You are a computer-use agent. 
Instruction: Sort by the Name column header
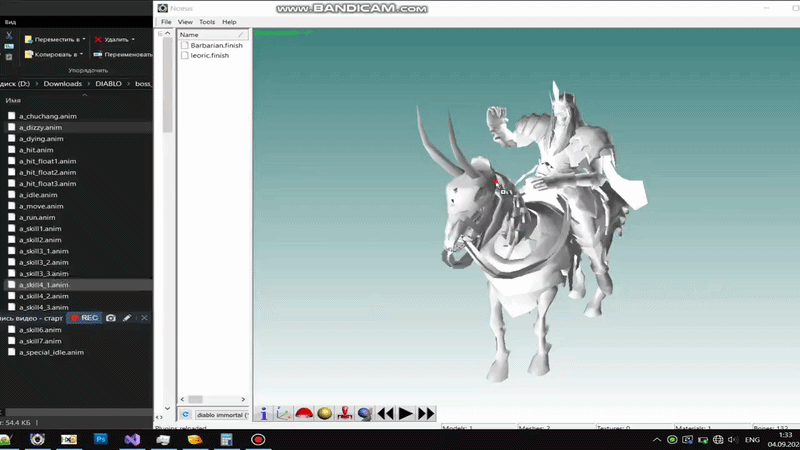[x=213, y=35]
